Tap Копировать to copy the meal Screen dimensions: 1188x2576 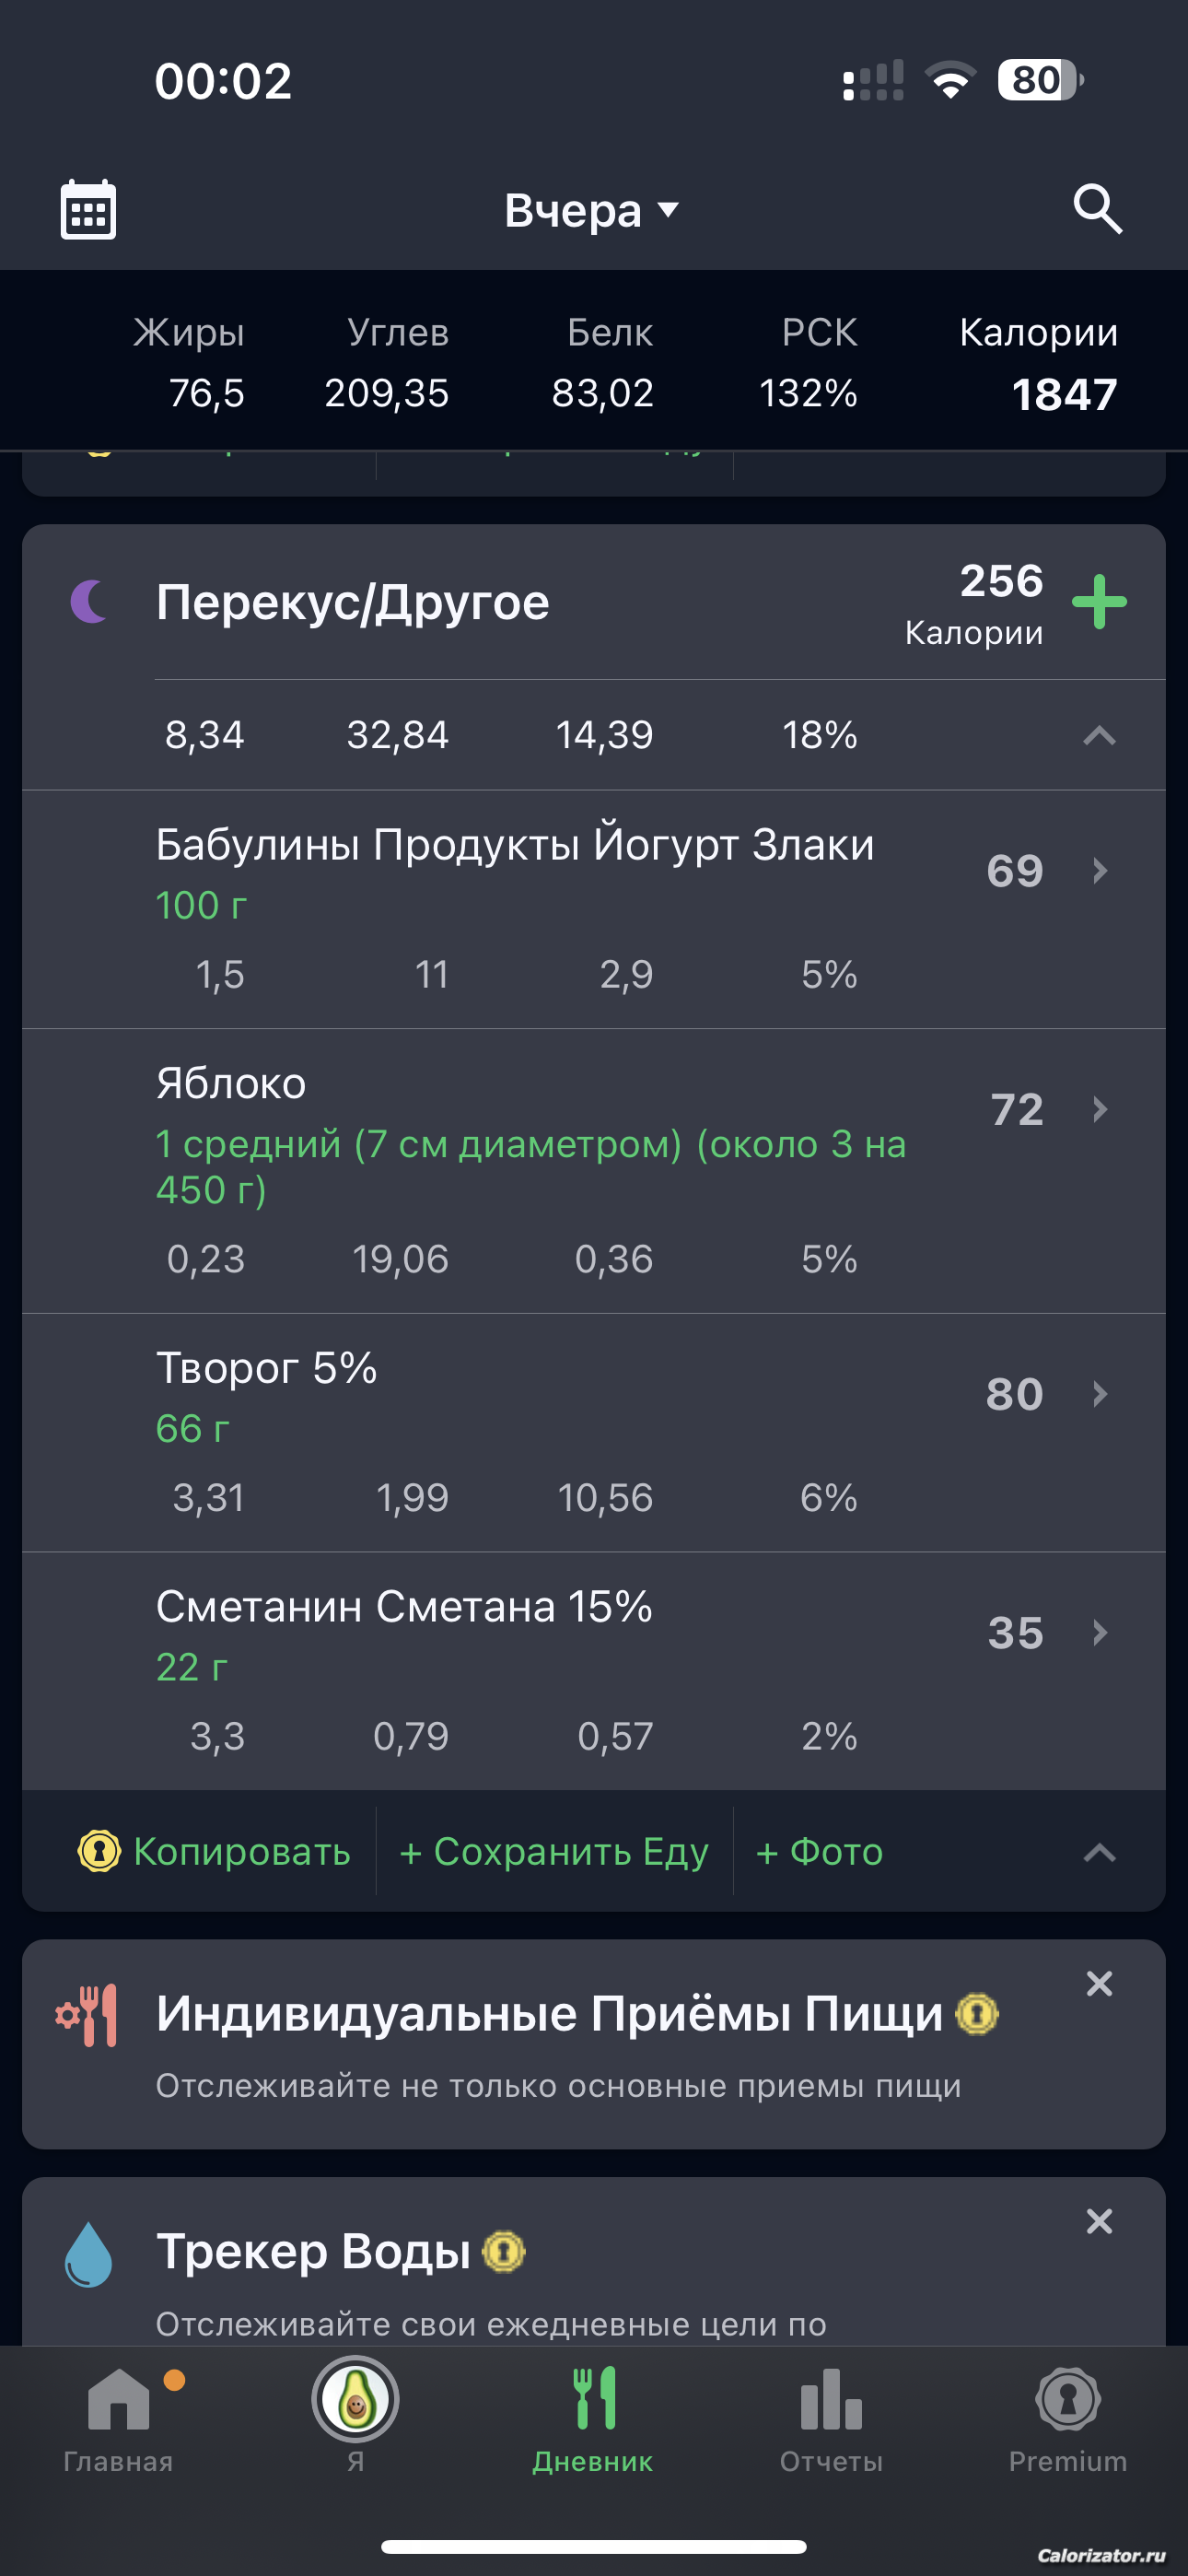click(215, 1852)
